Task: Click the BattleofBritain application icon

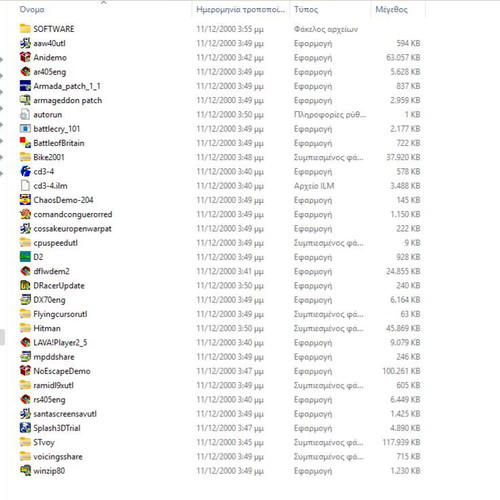Action: [x=25, y=143]
